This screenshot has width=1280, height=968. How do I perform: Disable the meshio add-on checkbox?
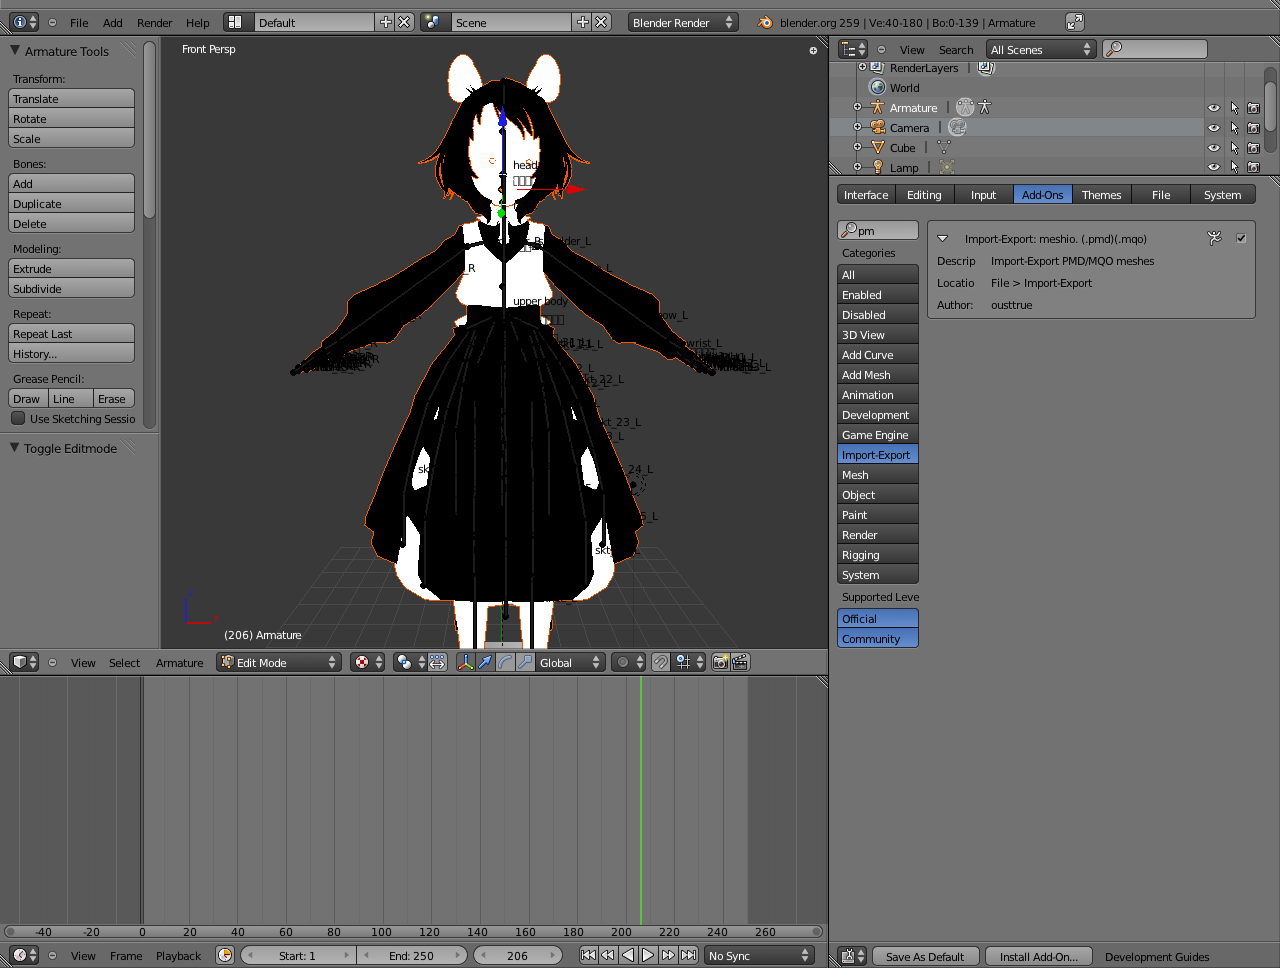point(1241,238)
